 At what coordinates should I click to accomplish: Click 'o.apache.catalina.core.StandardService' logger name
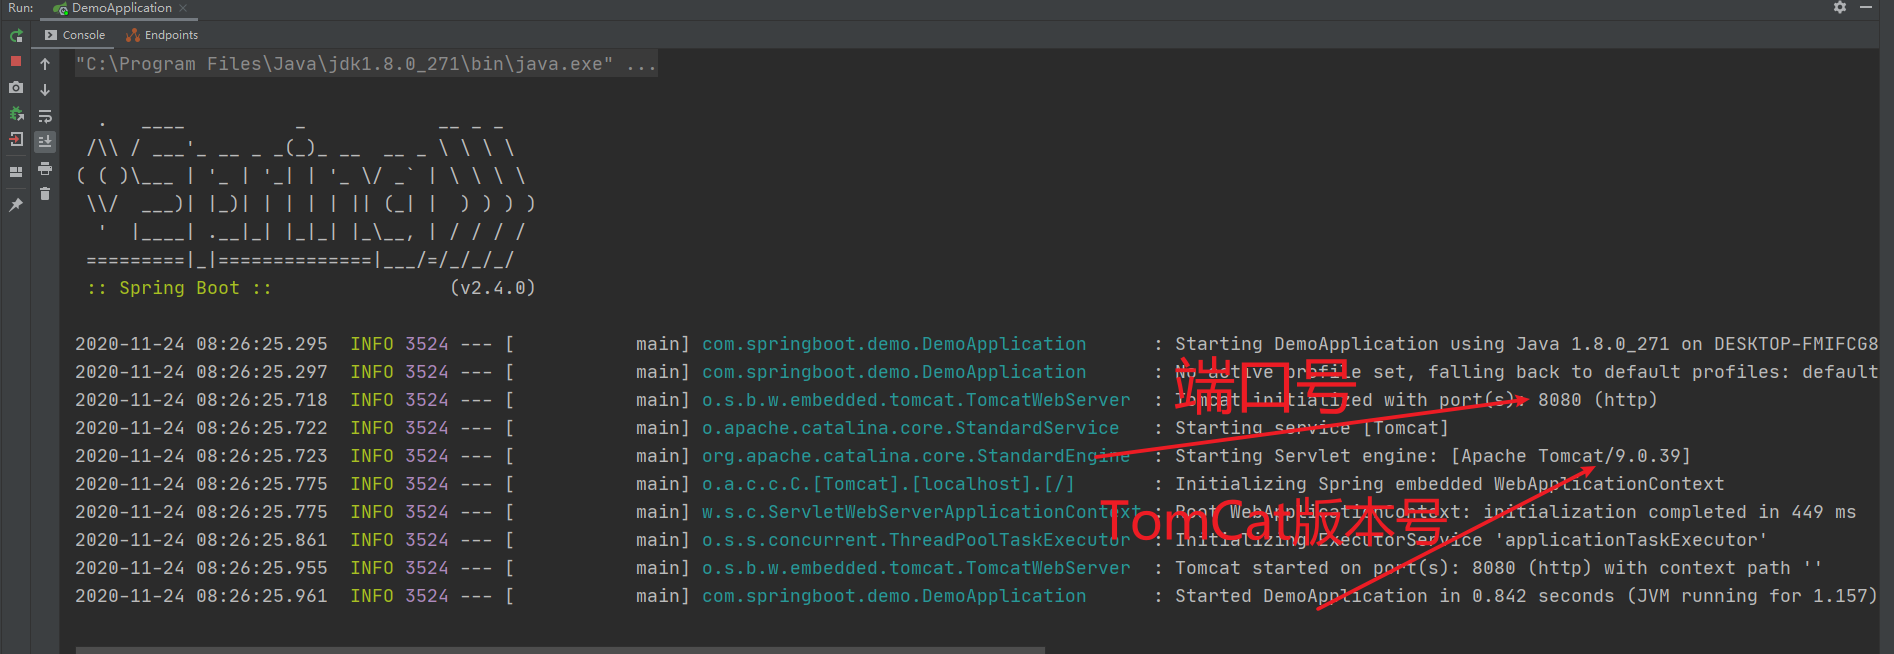[911, 428]
